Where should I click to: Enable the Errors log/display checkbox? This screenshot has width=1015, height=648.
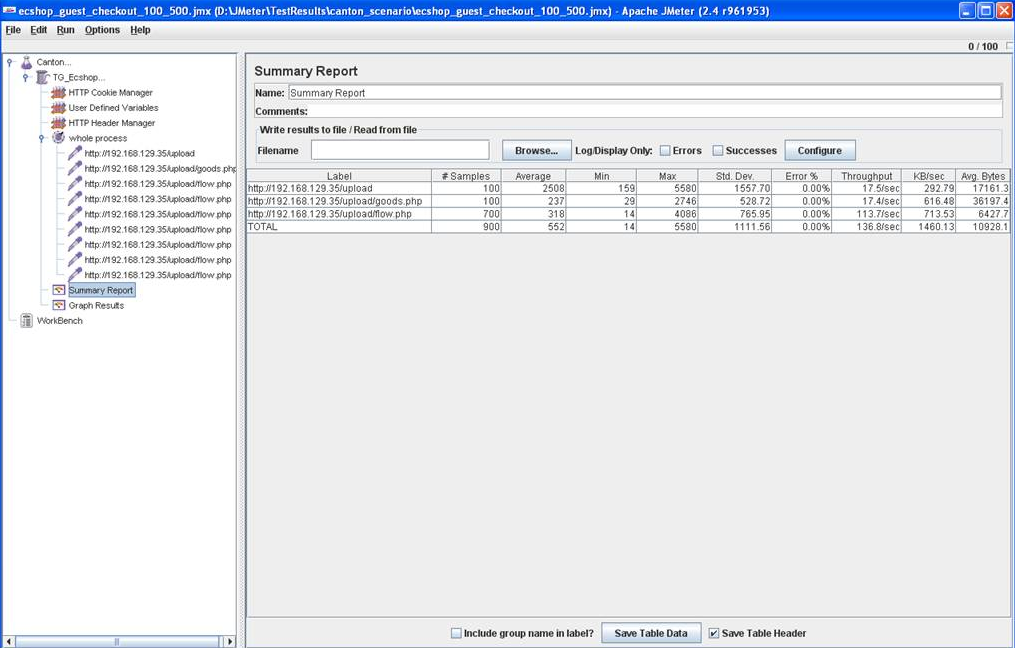tap(665, 150)
